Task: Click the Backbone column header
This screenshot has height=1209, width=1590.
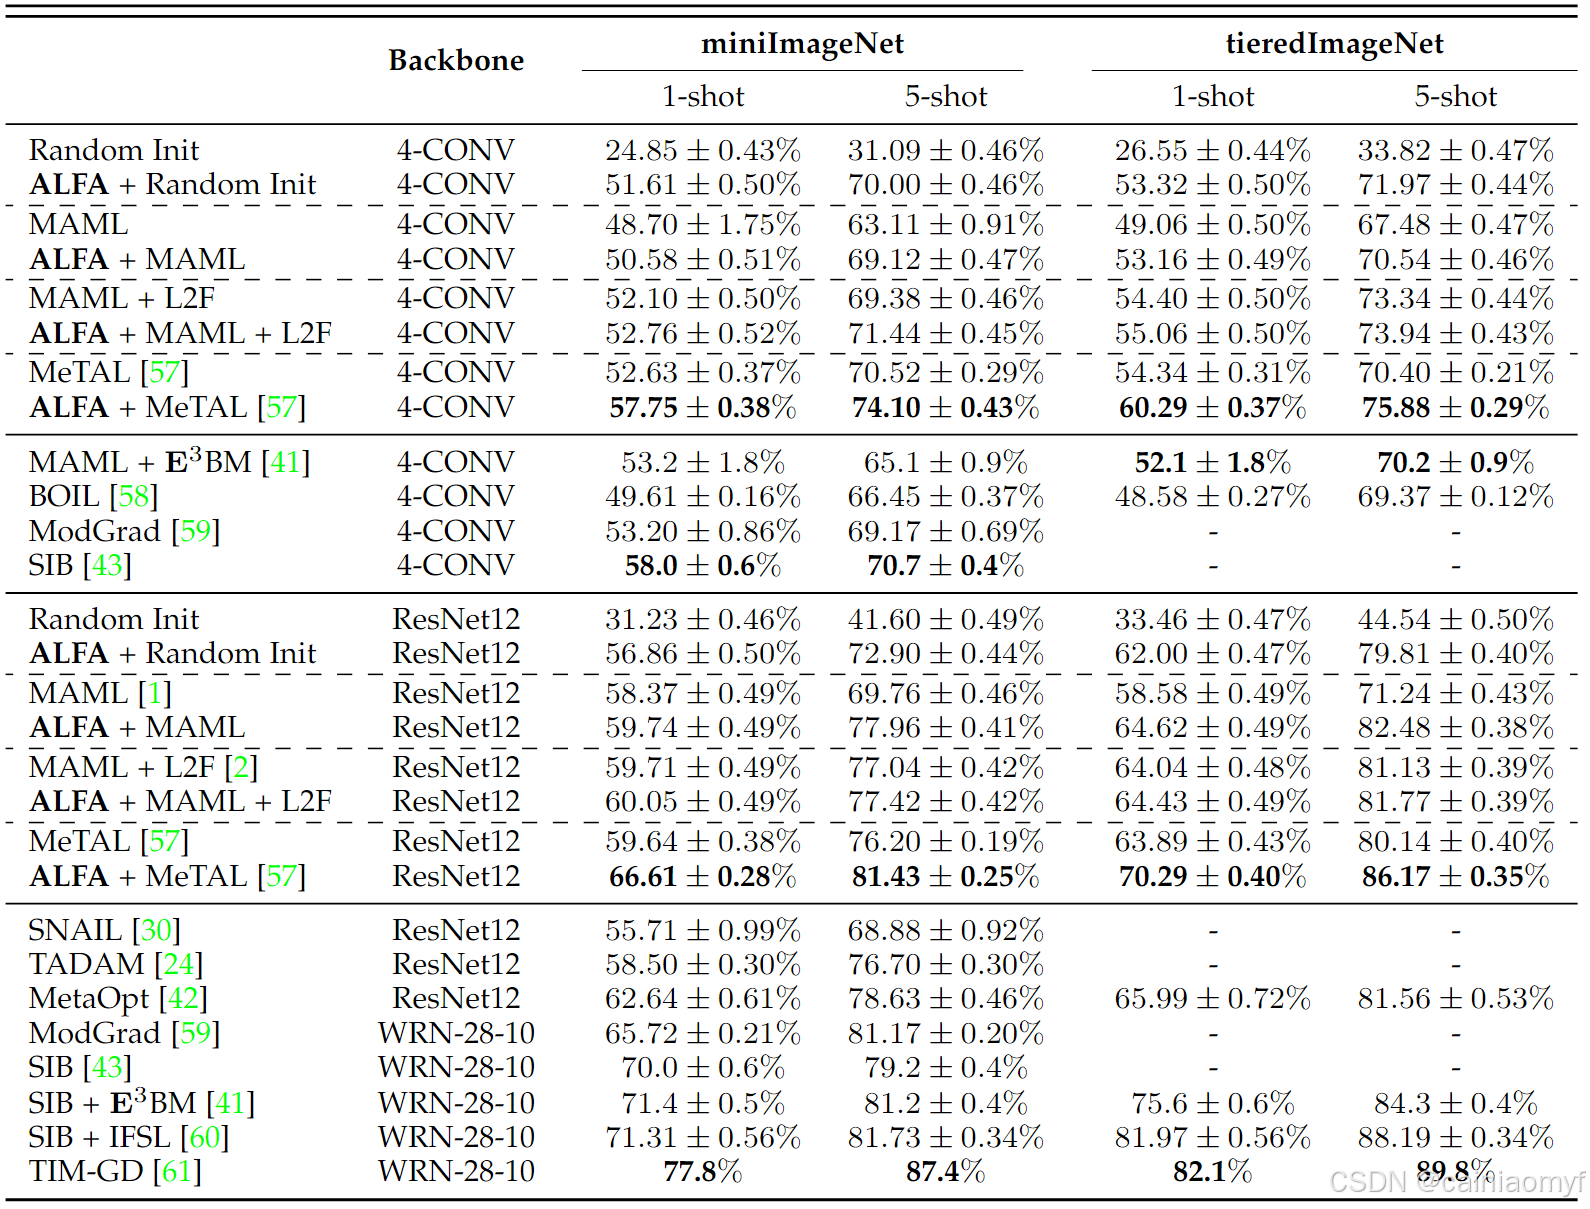Action: click(456, 61)
